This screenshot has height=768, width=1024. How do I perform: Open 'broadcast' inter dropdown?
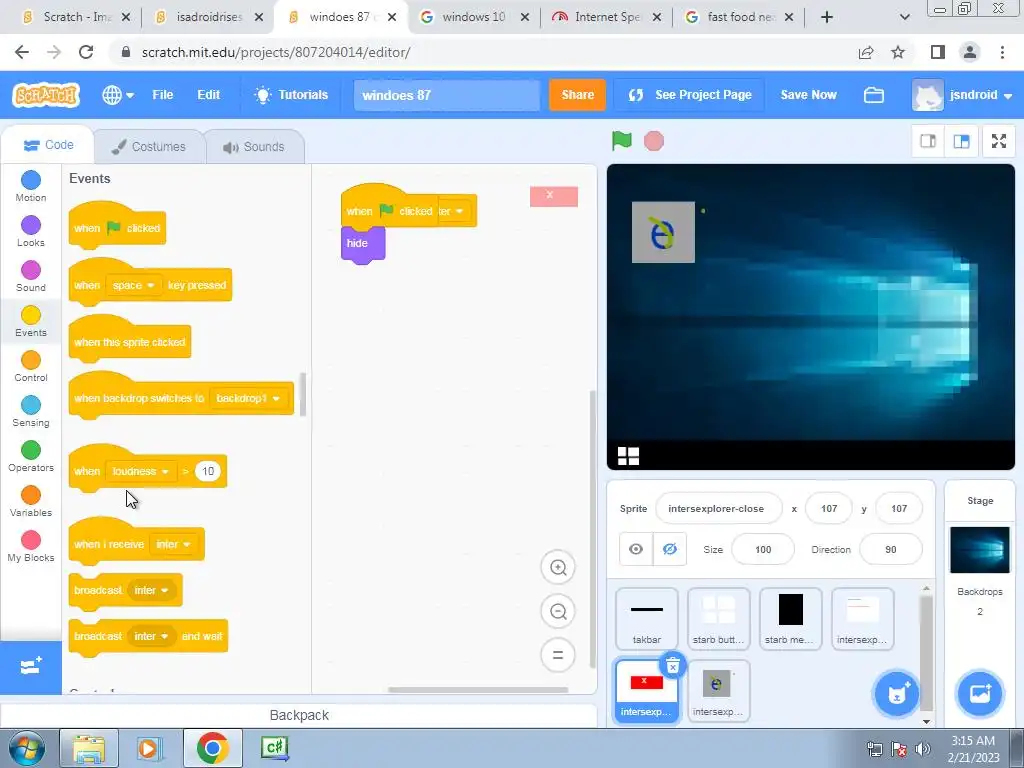point(151,590)
